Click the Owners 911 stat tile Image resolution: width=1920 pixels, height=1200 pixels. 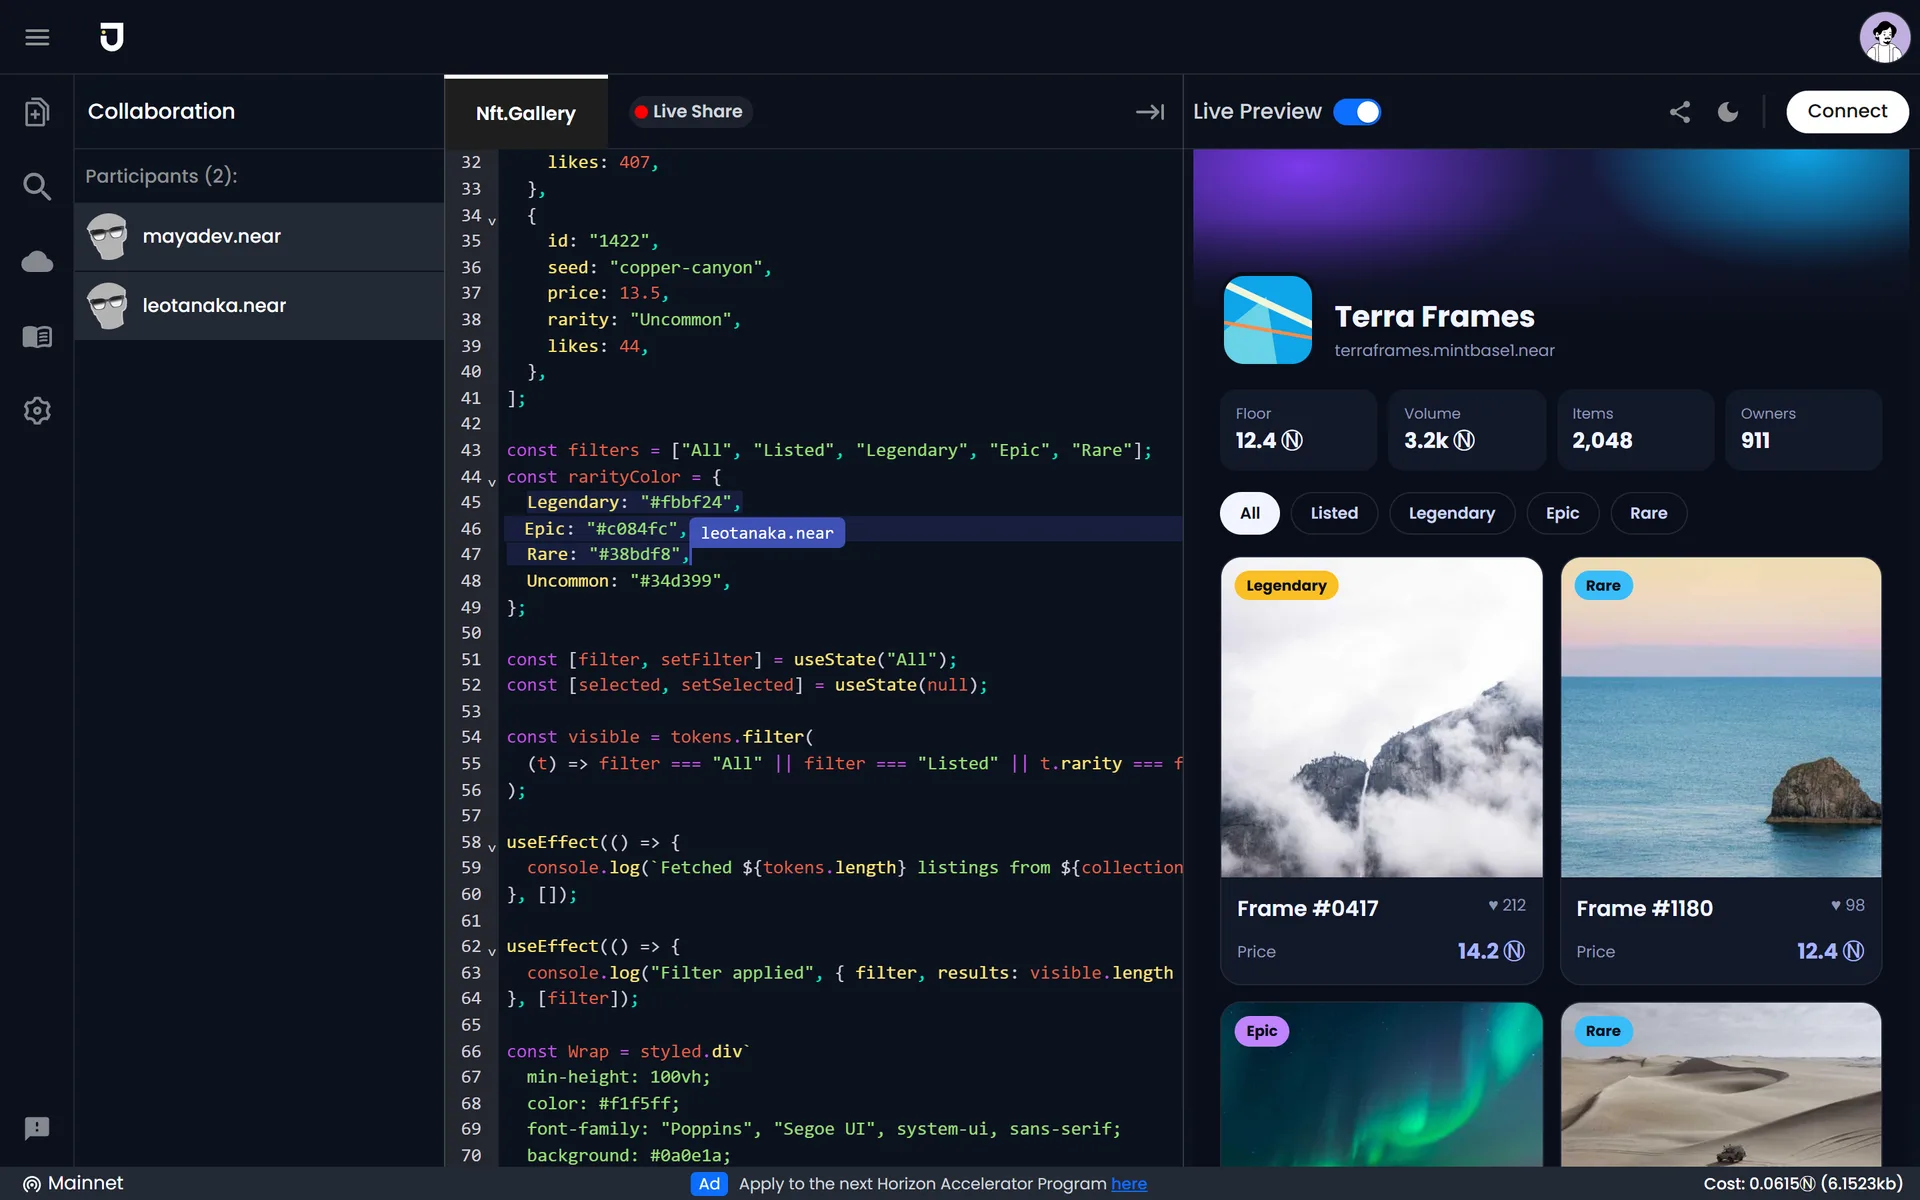click(x=1803, y=430)
